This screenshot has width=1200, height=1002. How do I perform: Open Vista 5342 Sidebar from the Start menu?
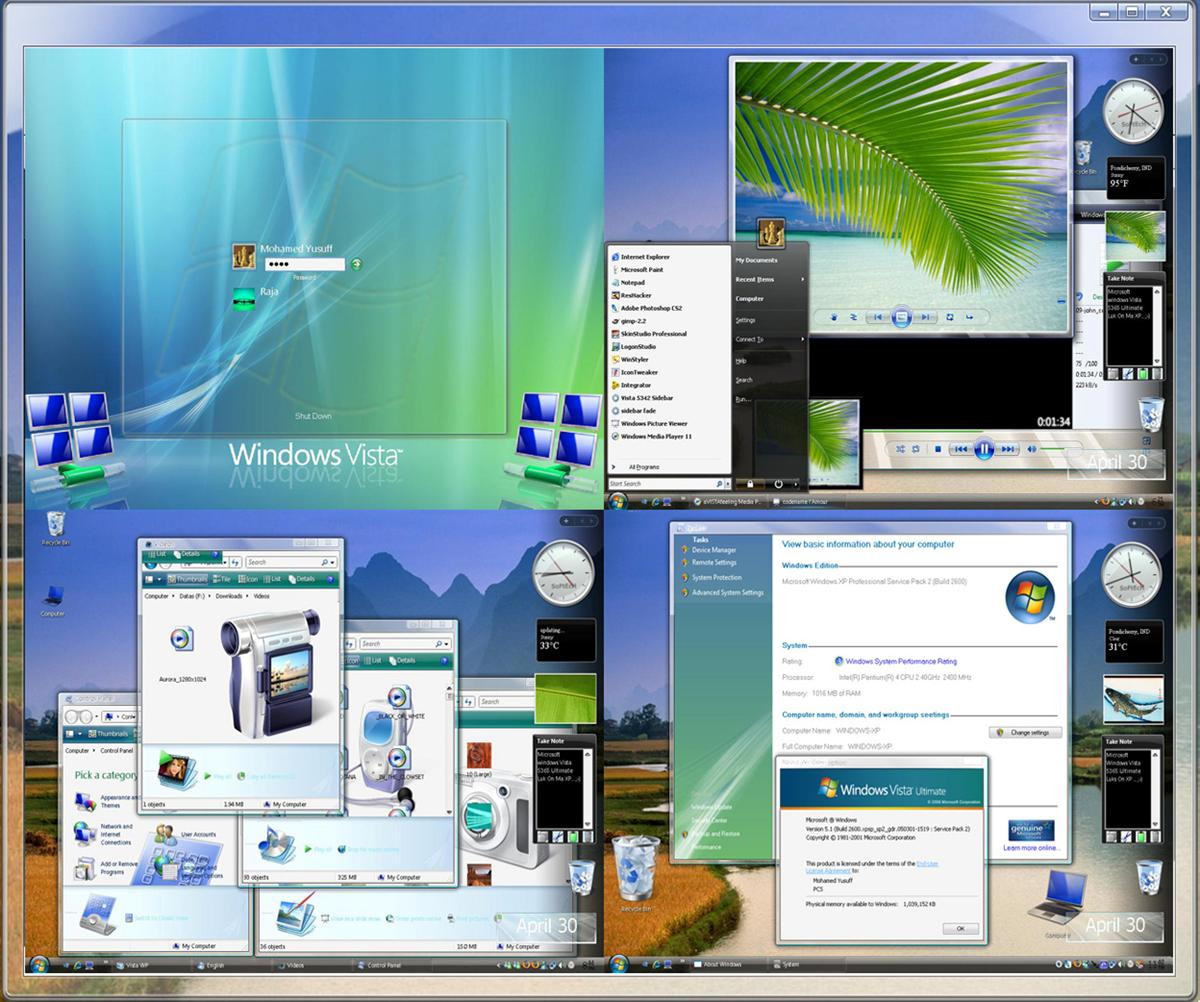pyautogui.click(x=643, y=398)
